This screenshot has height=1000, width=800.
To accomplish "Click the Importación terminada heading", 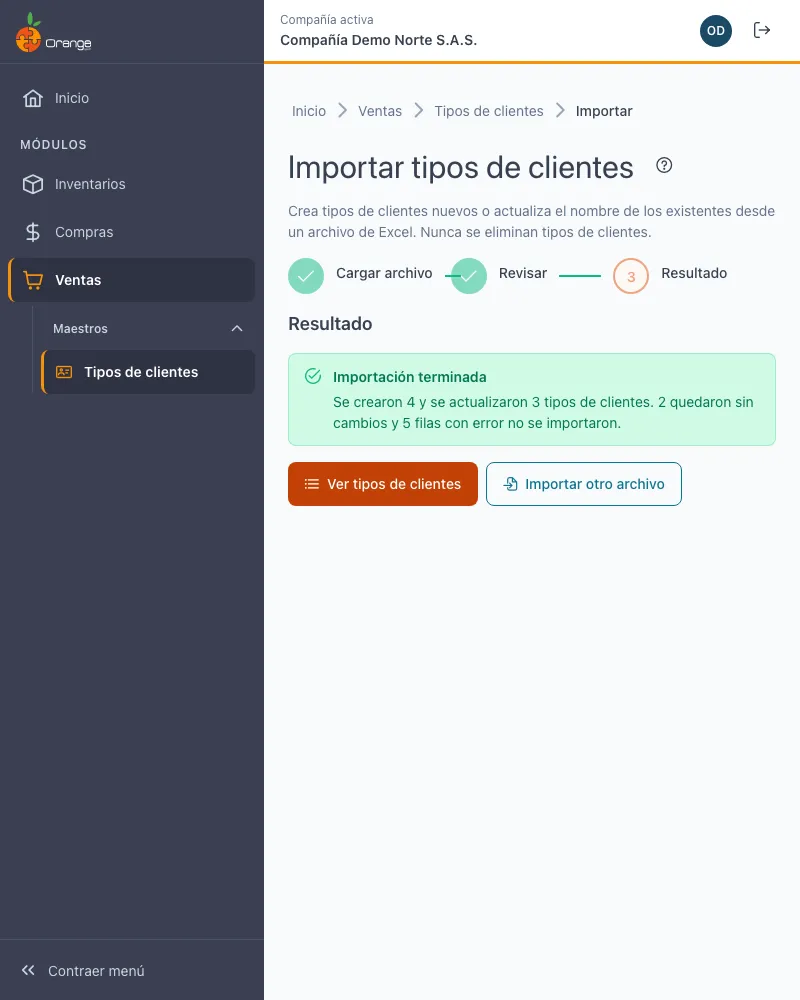I will [x=410, y=377].
